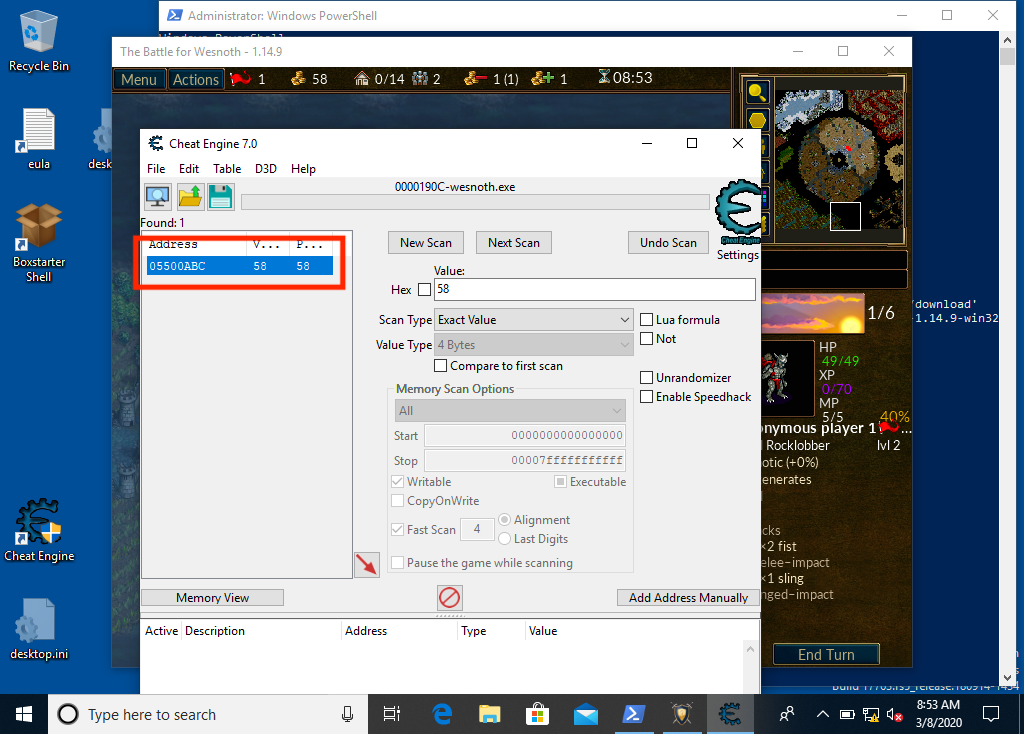Check Compare to first scan
1024x734 pixels.
(441, 366)
